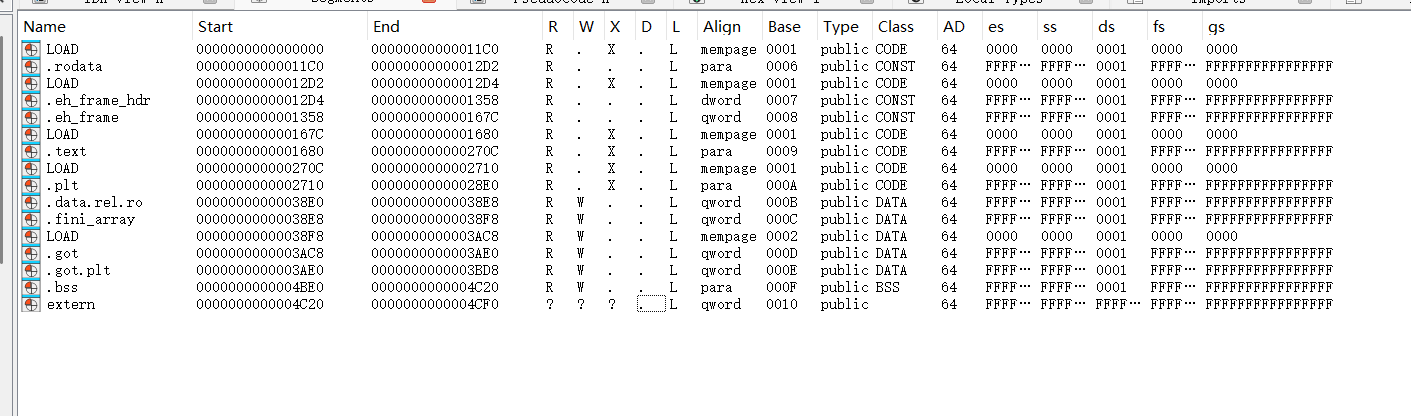Image resolution: width=1411 pixels, height=416 pixels.
Task: Click the .fini_array segment icon
Action: point(32,219)
